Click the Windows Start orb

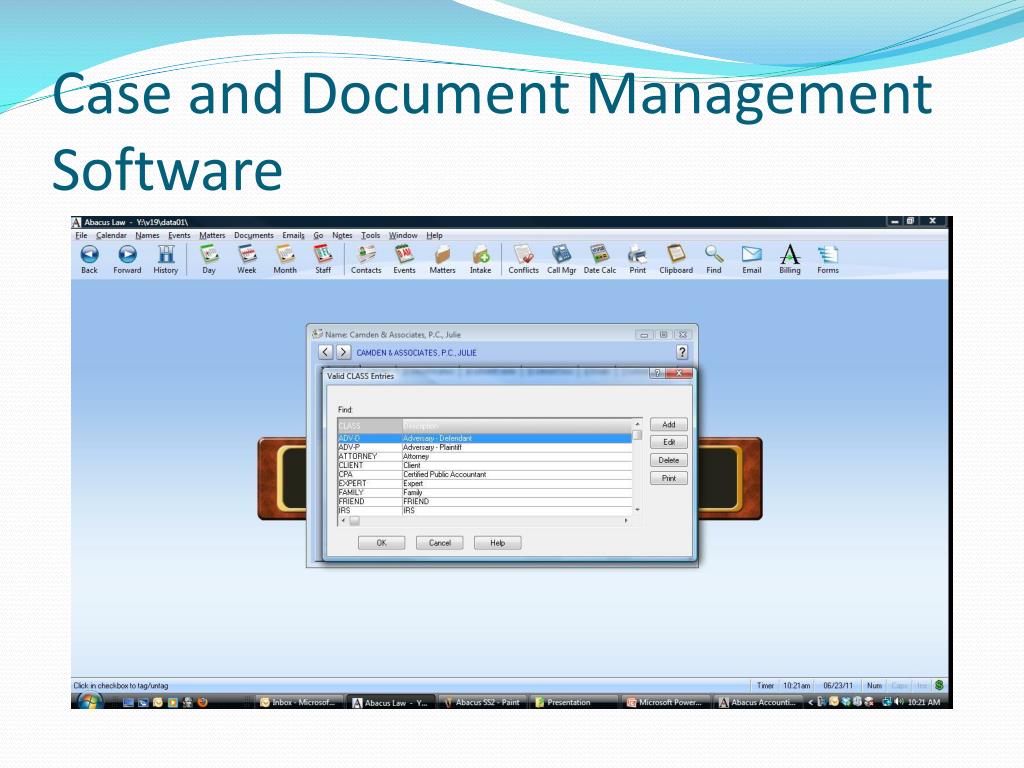90,702
